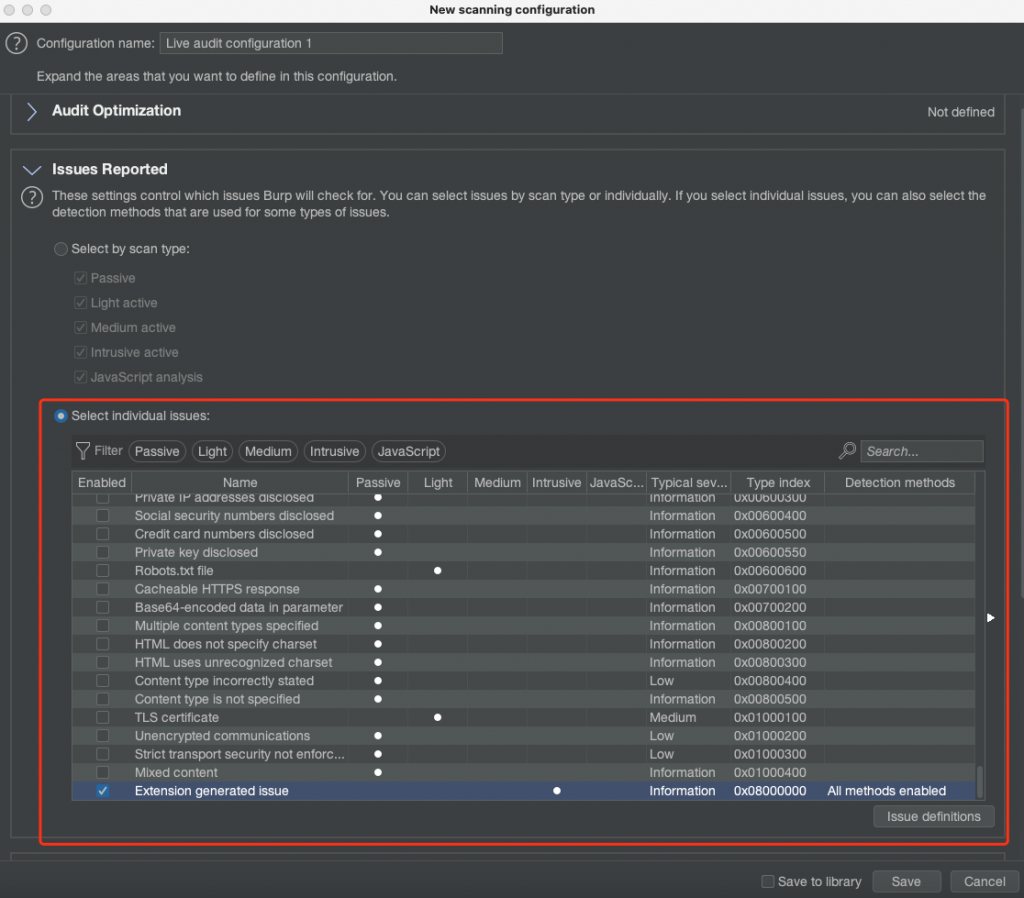Select the 'Base64-encoded data in parameter' row
This screenshot has width=1024, height=898.
(523, 607)
